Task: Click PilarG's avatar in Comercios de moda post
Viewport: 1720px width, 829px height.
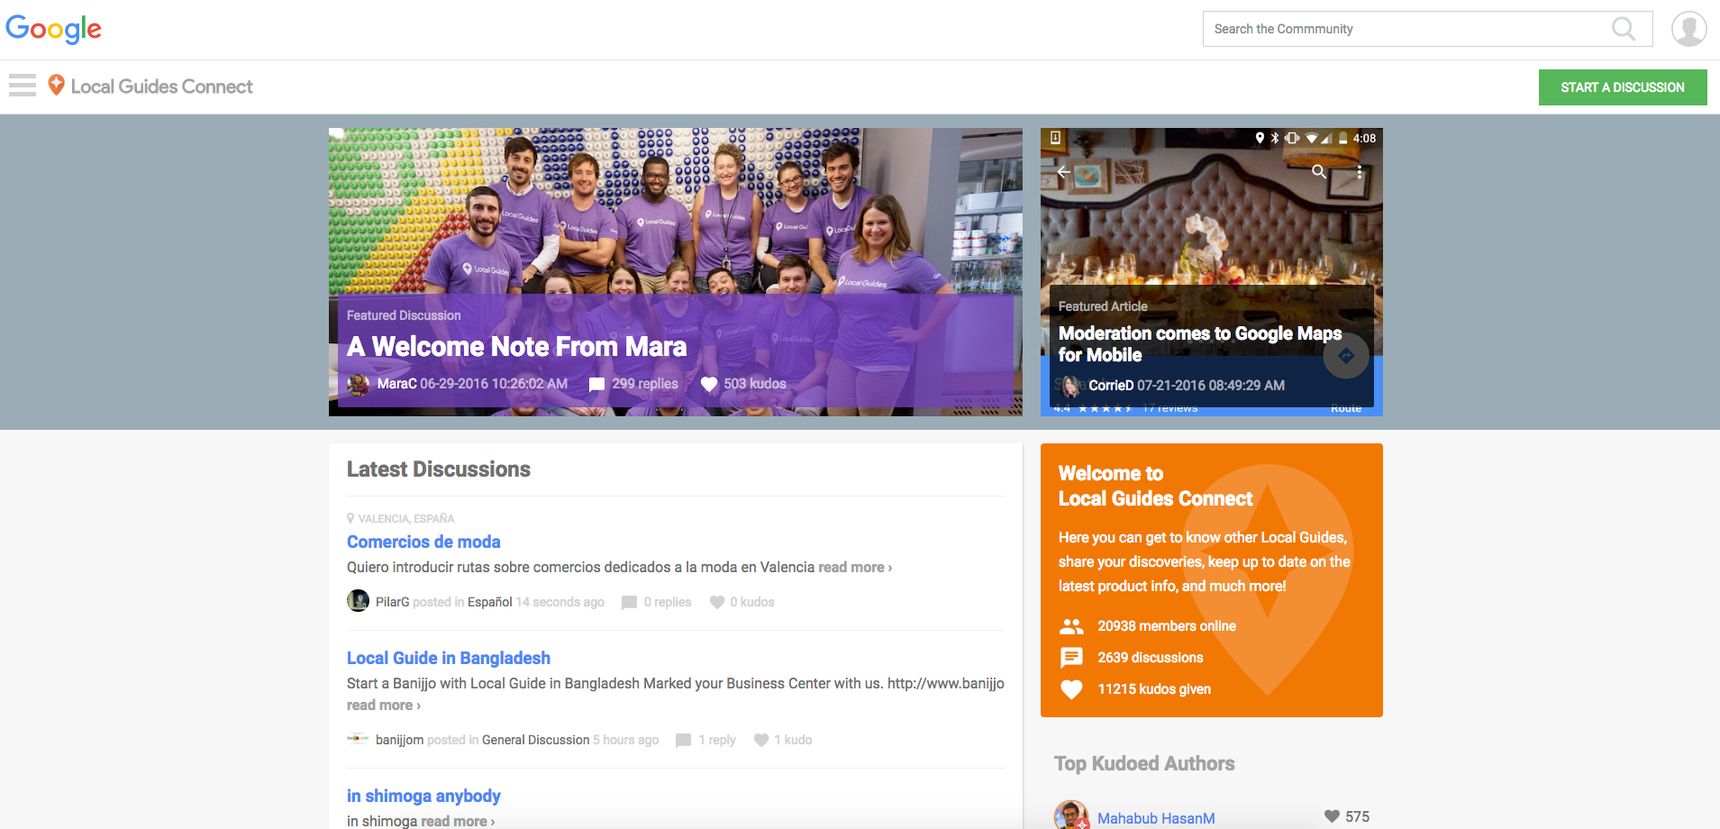Action: tap(358, 601)
